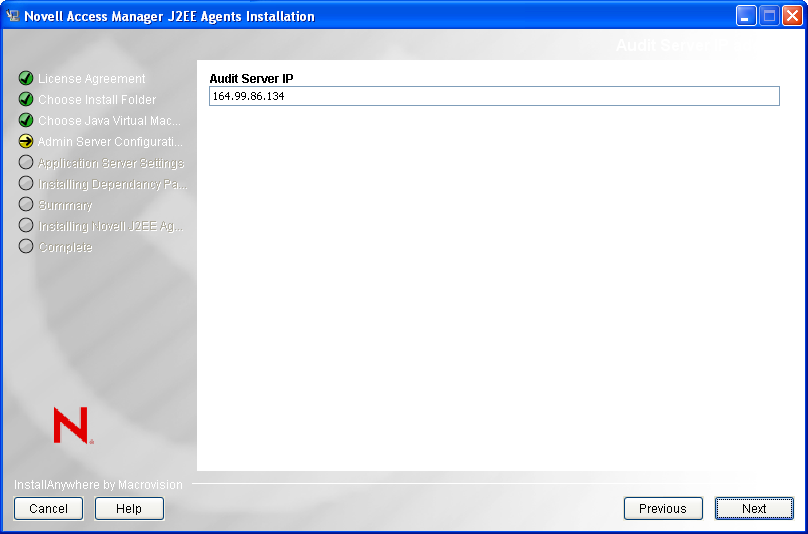Click the gray circle beside Installing Novell J2EE Agents
Image resolution: width=808 pixels, height=534 pixels.
(26, 225)
